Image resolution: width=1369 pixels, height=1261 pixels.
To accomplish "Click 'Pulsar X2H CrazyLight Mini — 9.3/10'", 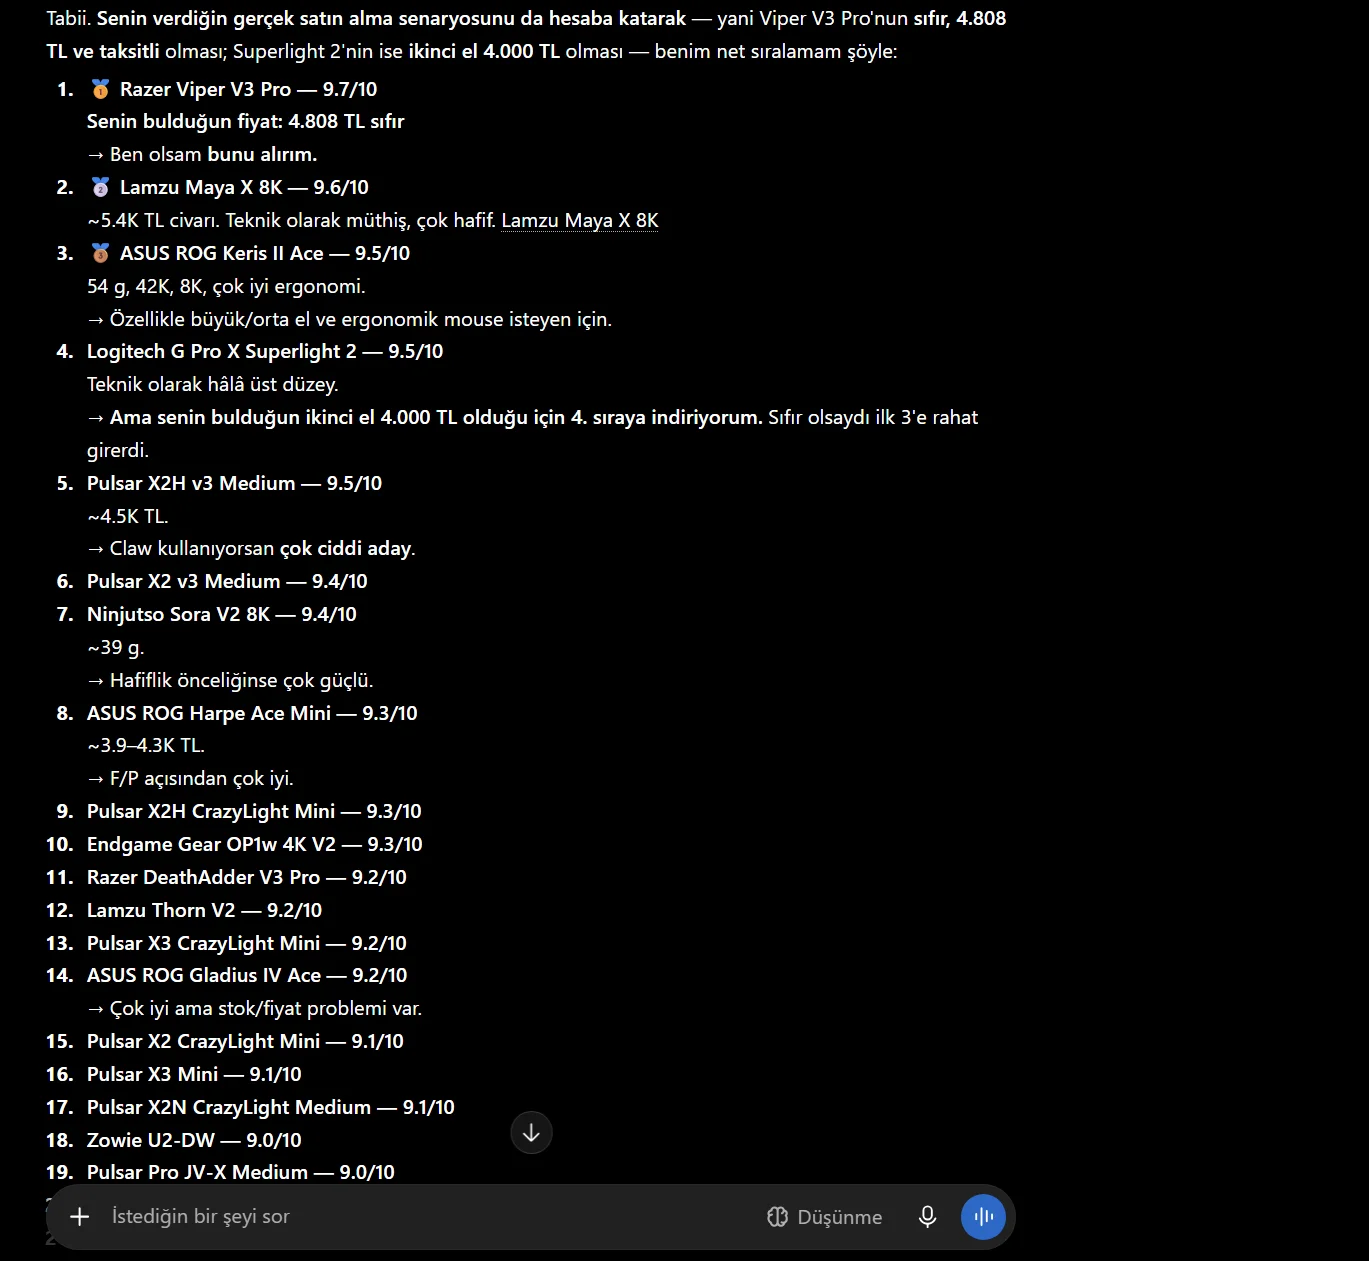I will click(x=254, y=811).
